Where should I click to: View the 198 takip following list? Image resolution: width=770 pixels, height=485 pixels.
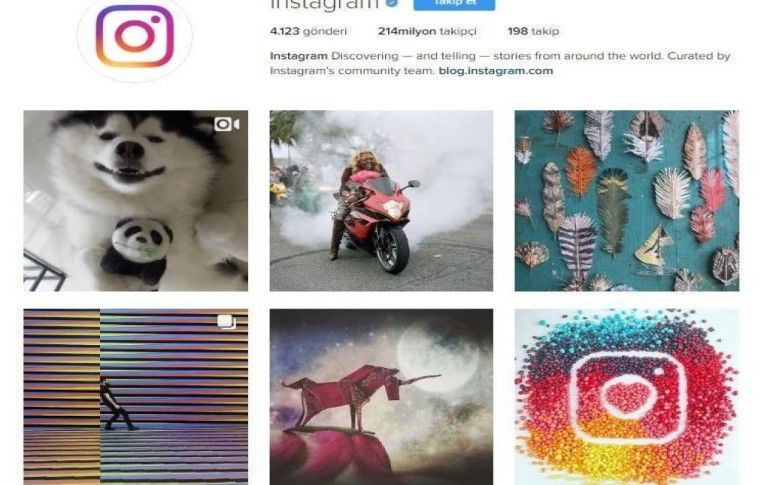pyautogui.click(x=533, y=31)
